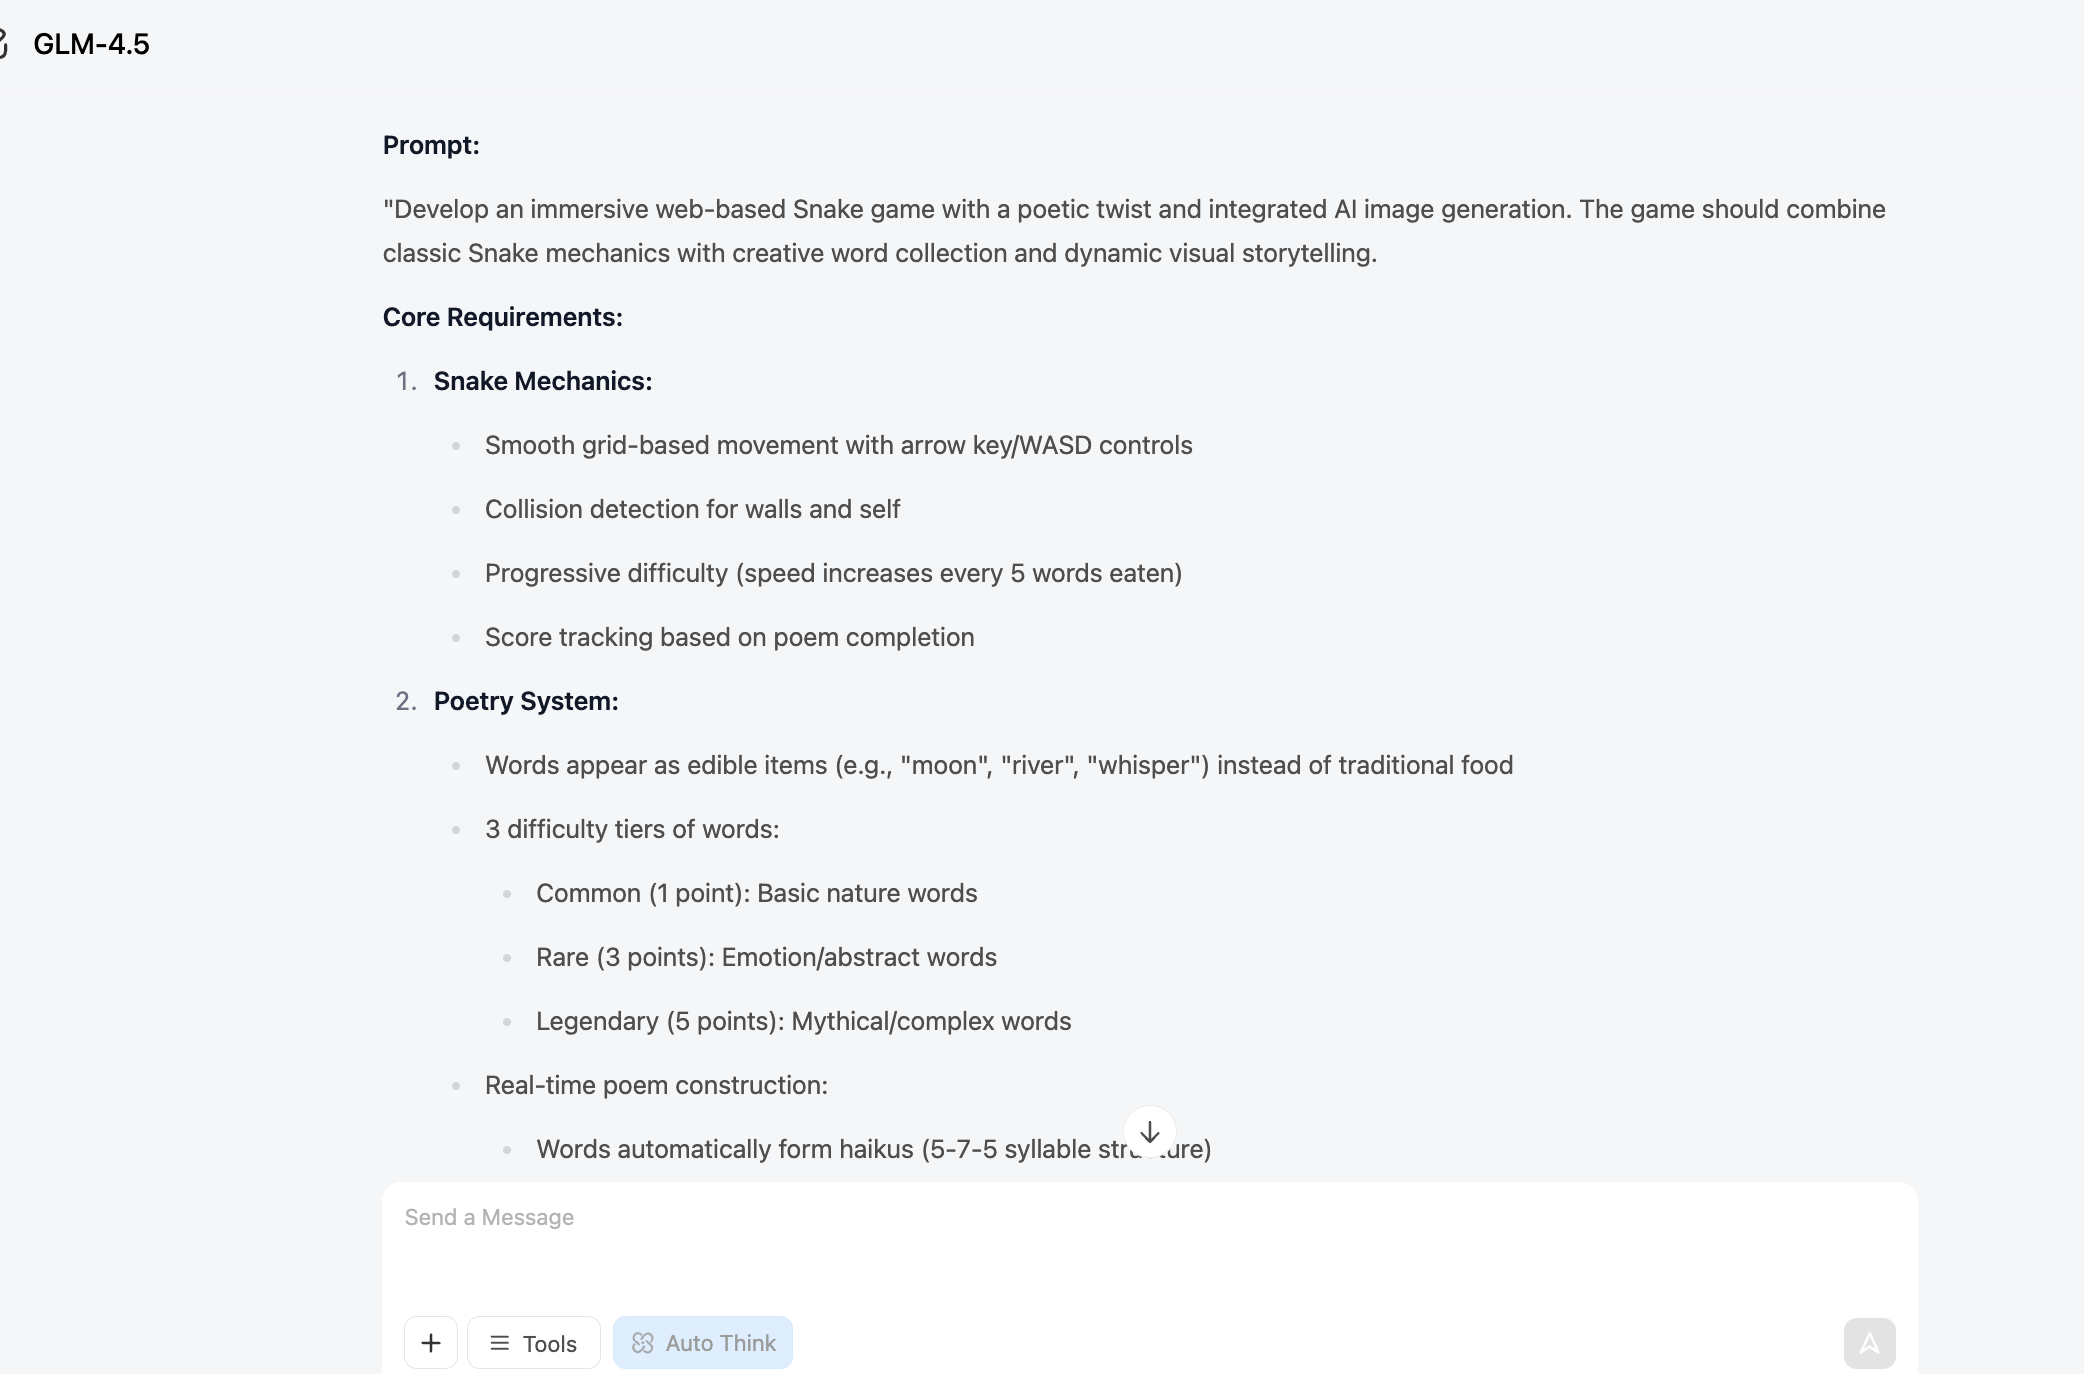Click the "Real-time poem construction:" bullet
2084x1374 pixels.
(x=656, y=1085)
